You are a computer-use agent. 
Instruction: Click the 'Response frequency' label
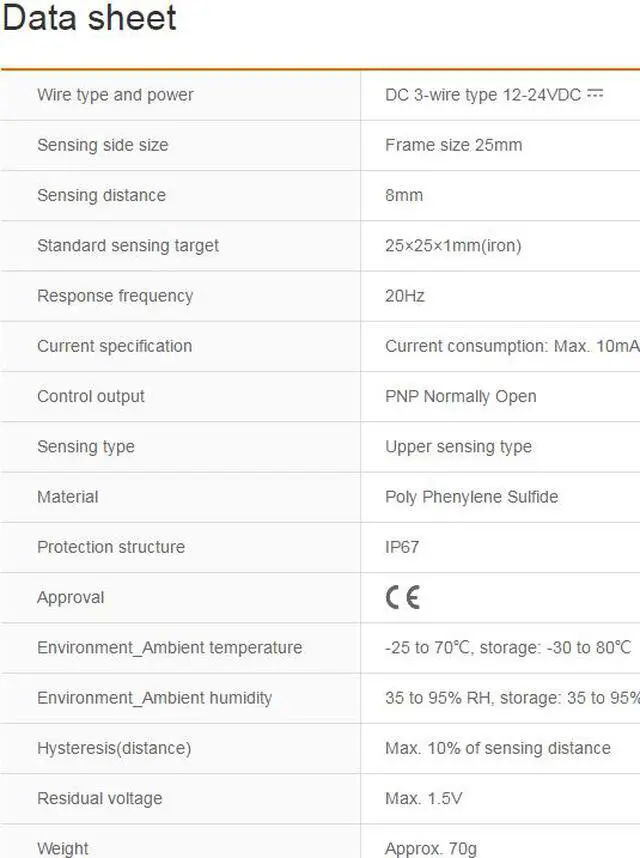tap(115, 296)
